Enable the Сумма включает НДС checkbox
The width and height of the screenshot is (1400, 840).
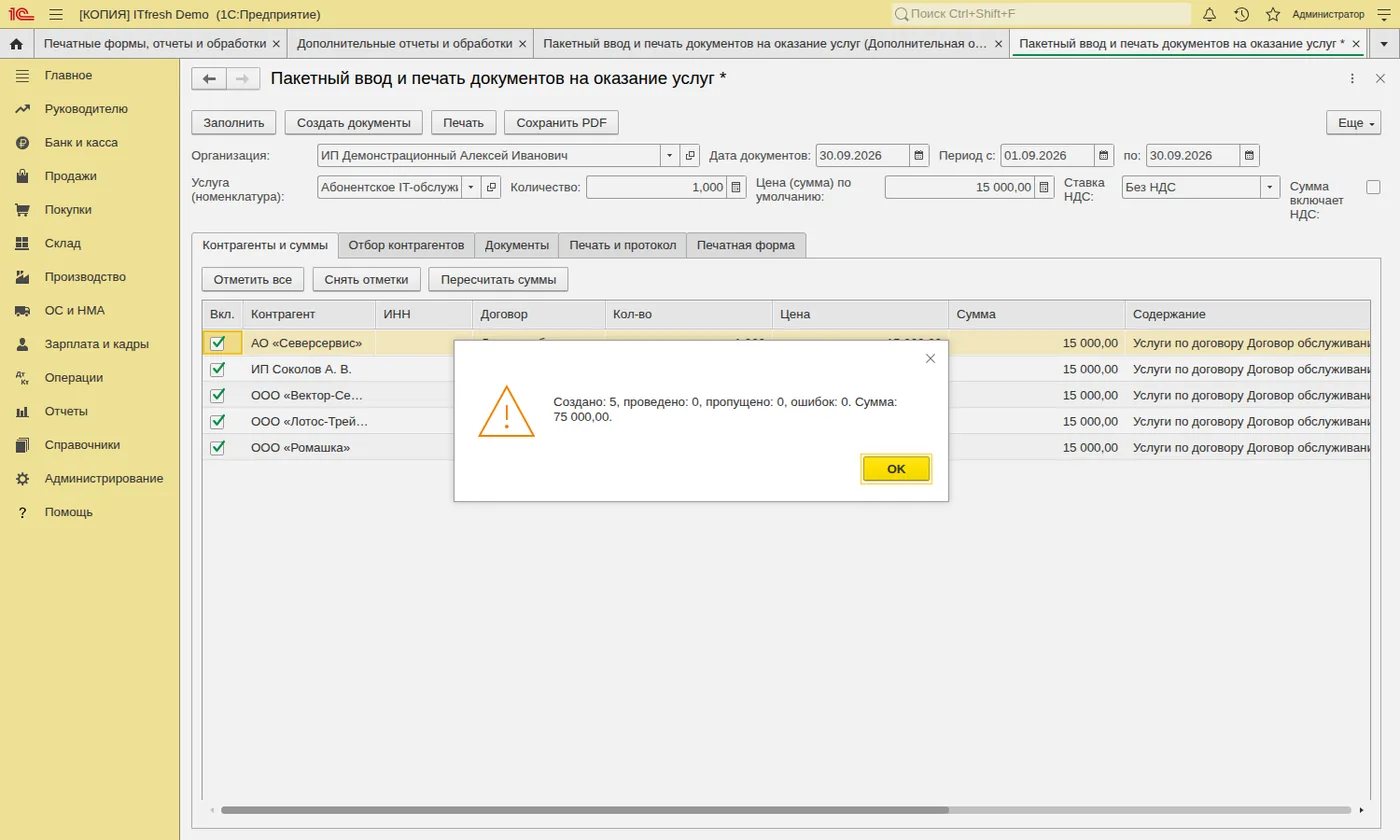pyautogui.click(x=1373, y=187)
